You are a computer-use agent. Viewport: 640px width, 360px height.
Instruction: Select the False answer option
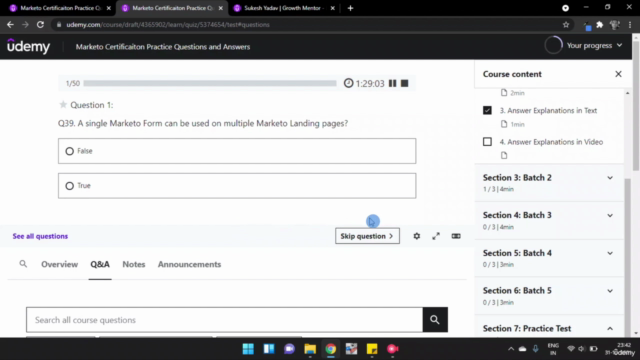pos(237,151)
